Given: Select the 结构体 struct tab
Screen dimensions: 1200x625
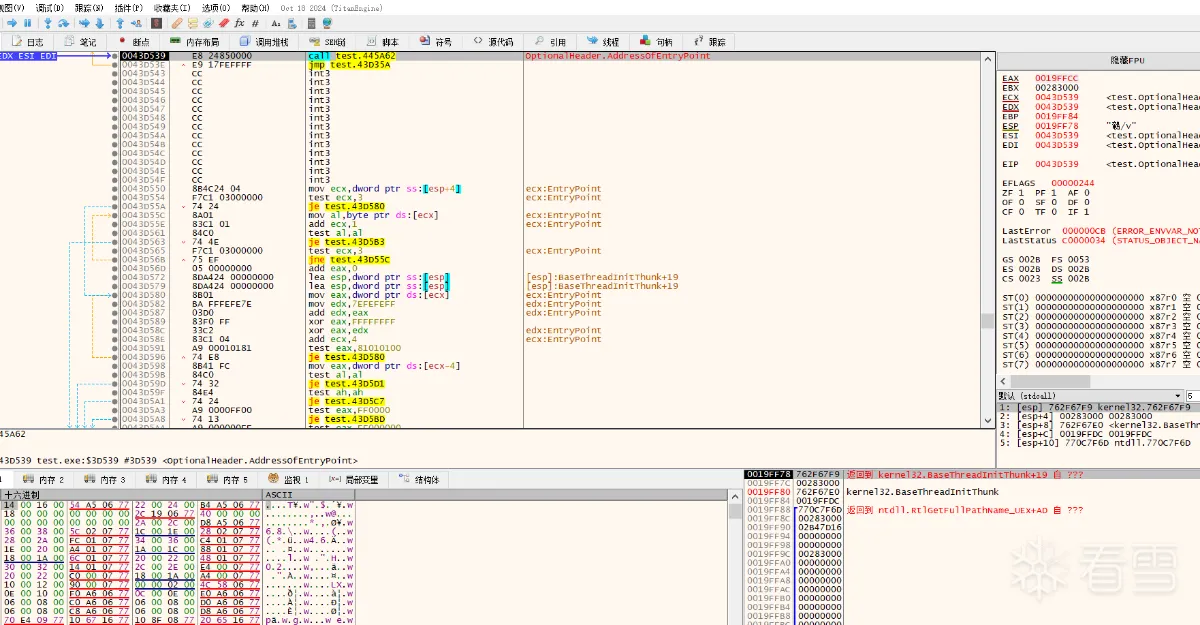Looking at the screenshot, I should click(x=419, y=480).
